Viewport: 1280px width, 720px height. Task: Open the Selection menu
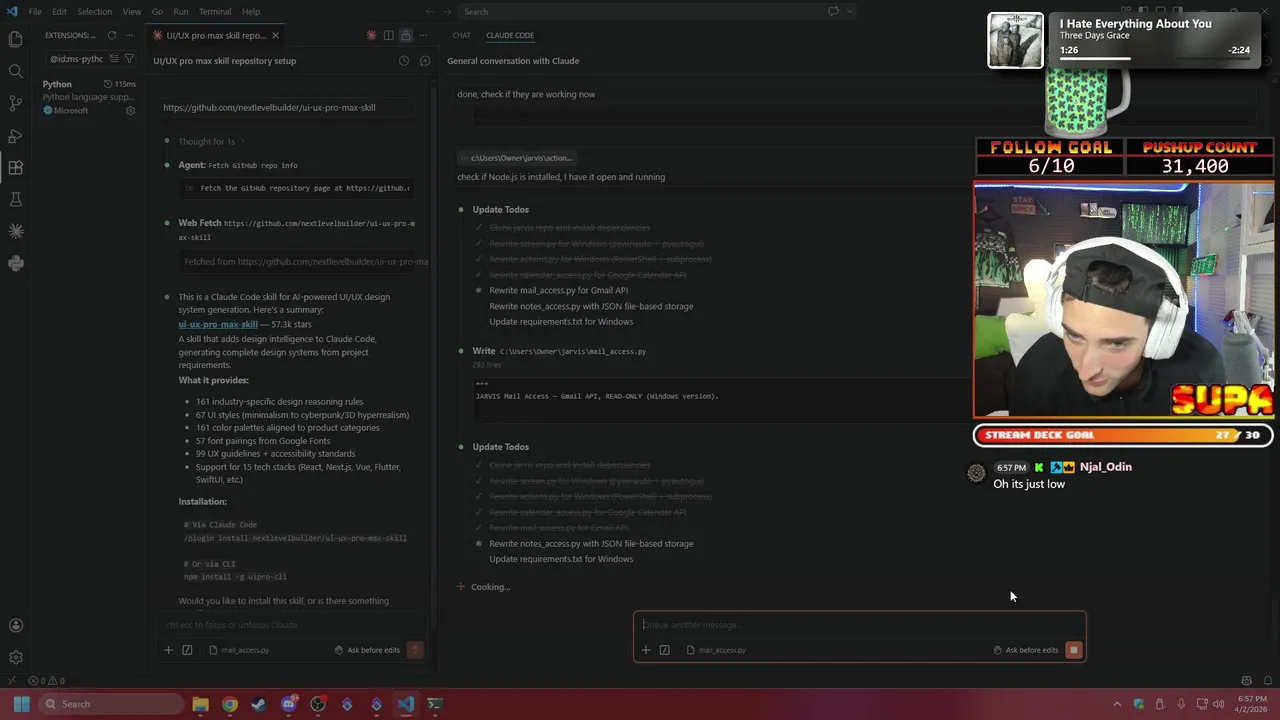(x=95, y=11)
